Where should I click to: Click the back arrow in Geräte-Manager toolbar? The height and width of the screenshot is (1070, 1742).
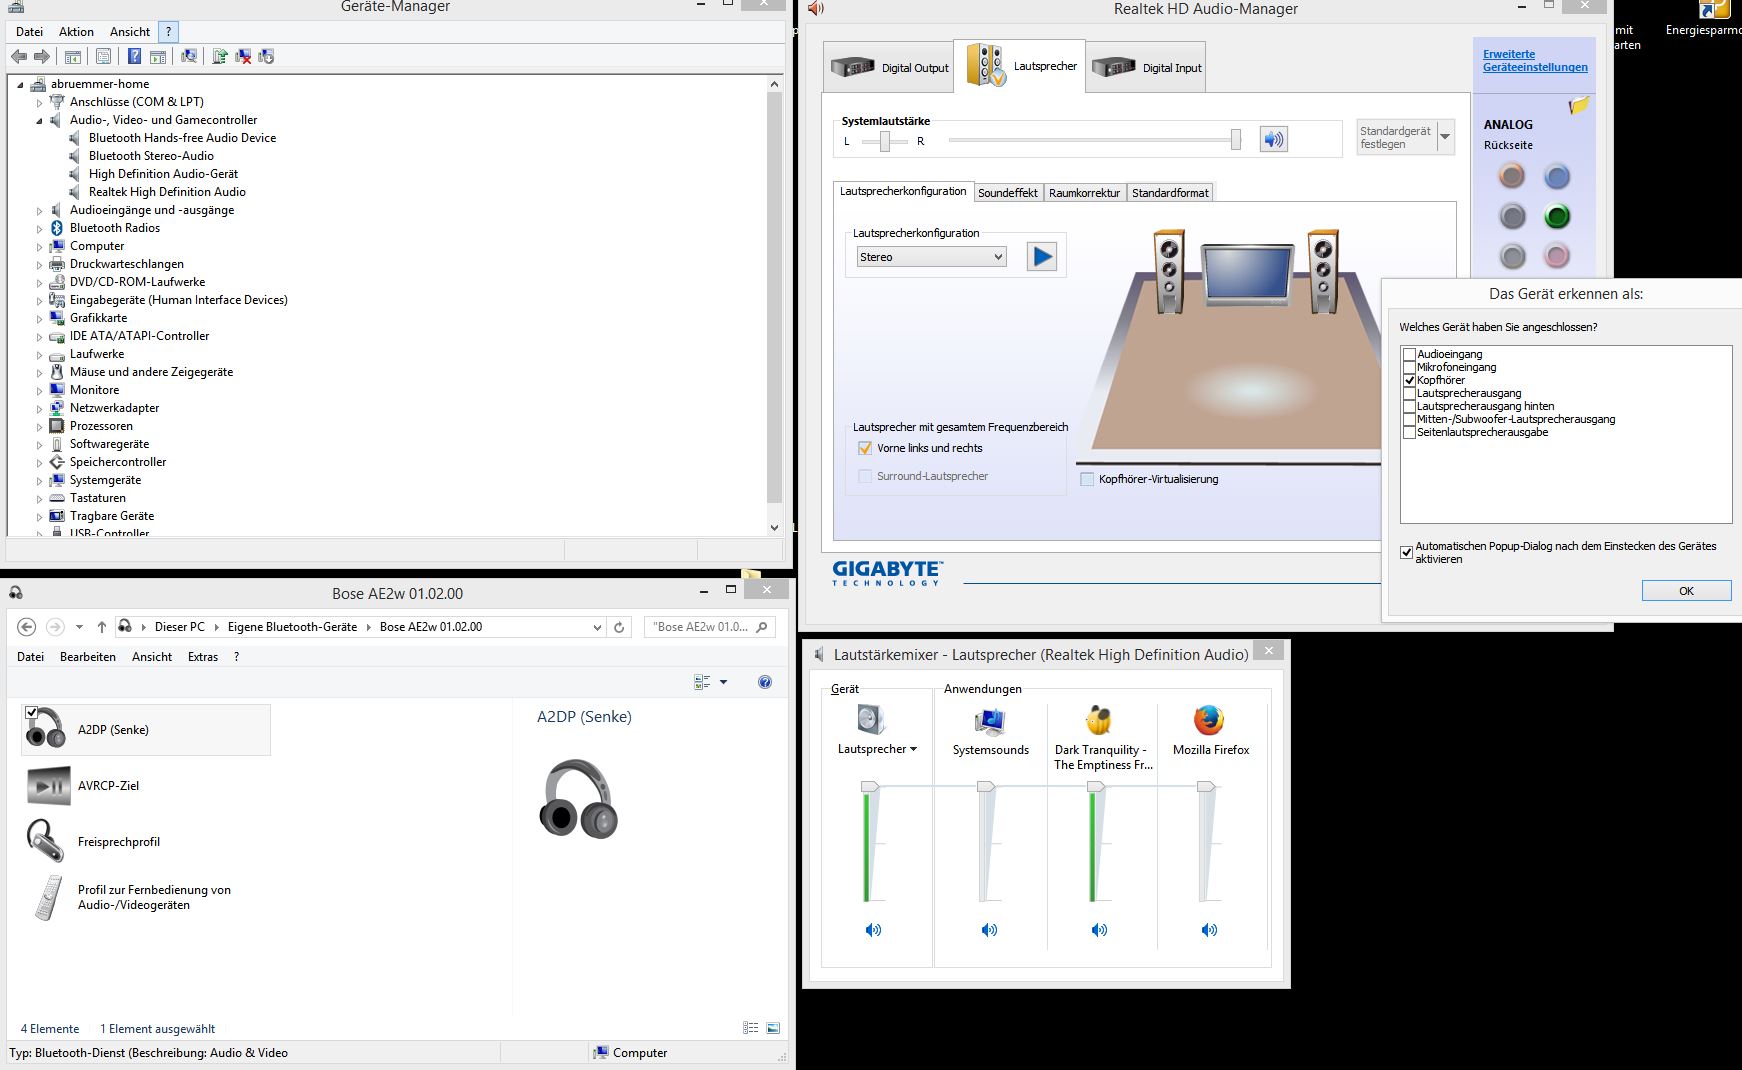click(x=19, y=56)
